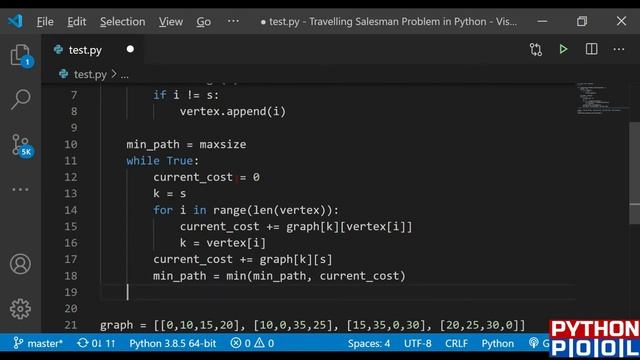Select Python language mode in status bar

coord(498,344)
